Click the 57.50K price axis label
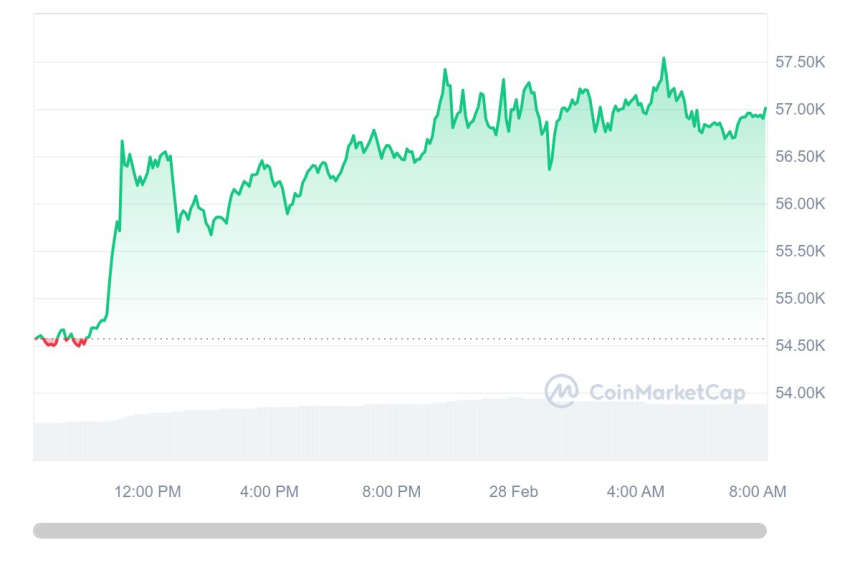 click(800, 62)
